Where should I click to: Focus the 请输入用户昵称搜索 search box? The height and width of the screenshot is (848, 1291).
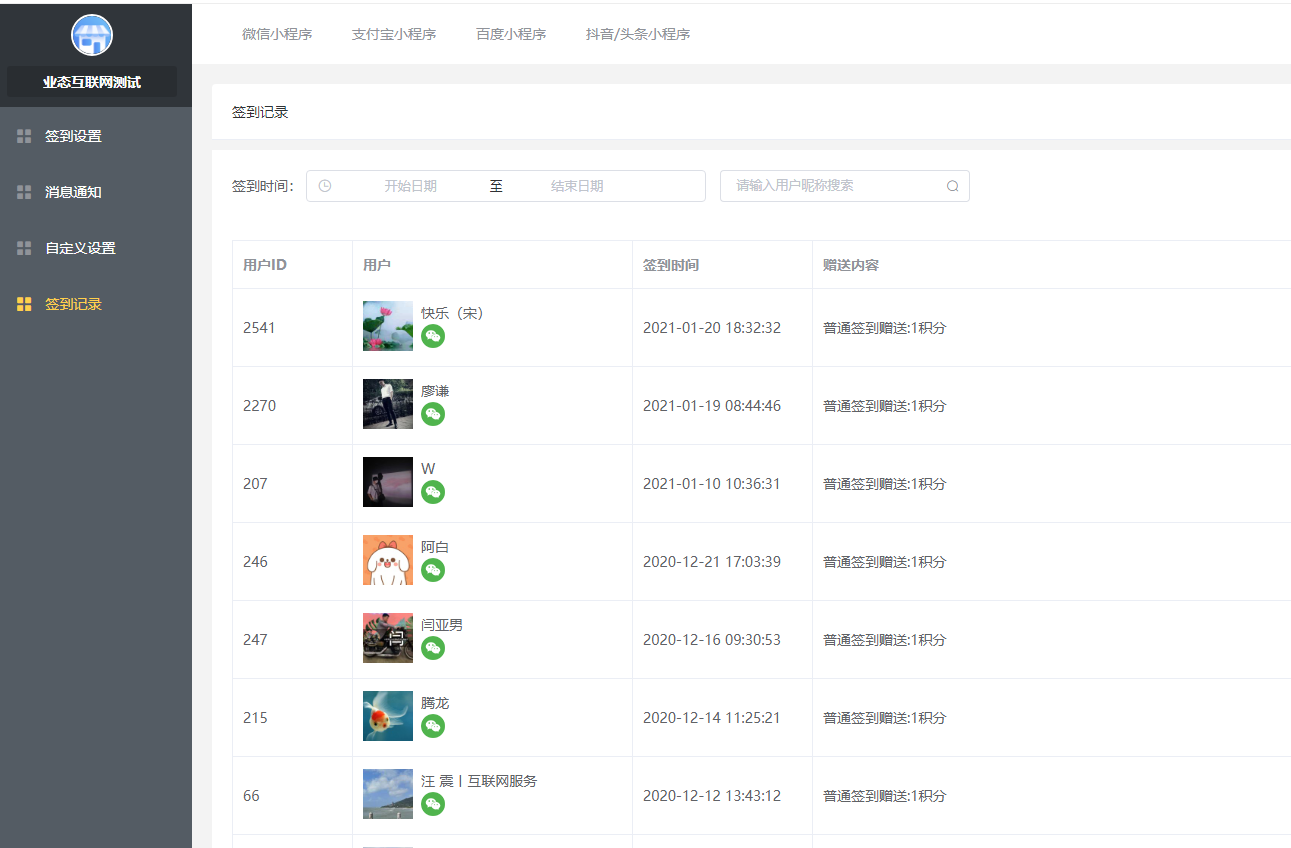click(x=845, y=186)
